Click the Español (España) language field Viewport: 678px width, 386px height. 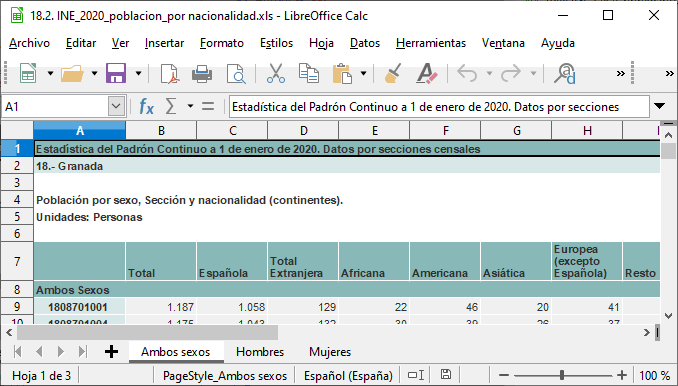point(348,375)
